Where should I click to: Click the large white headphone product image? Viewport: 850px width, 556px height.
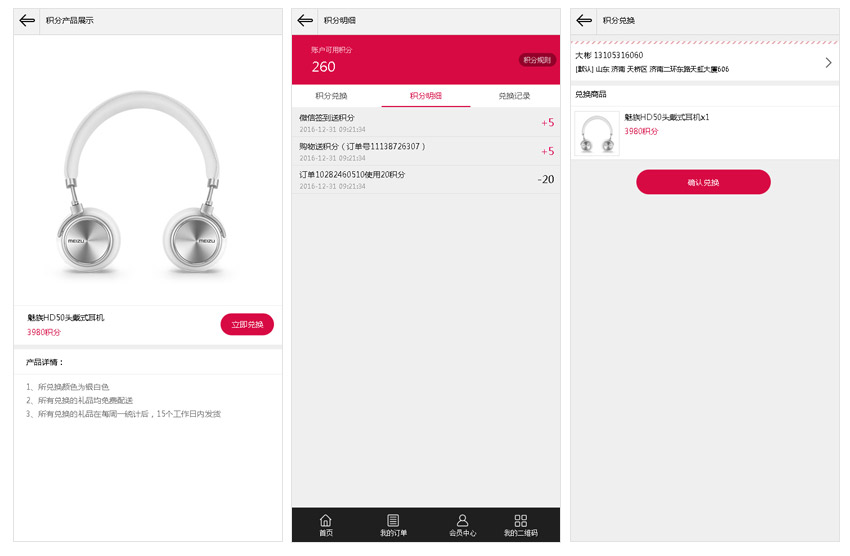click(x=143, y=183)
